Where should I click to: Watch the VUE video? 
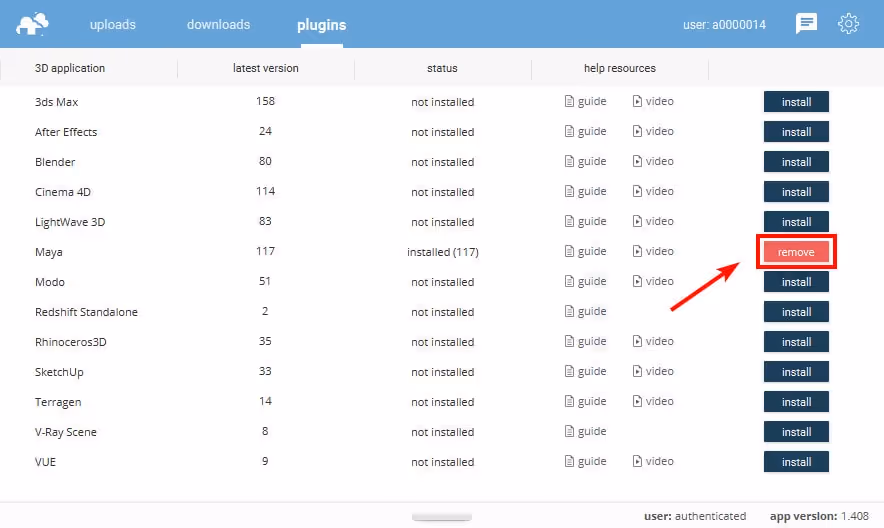[x=653, y=461]
